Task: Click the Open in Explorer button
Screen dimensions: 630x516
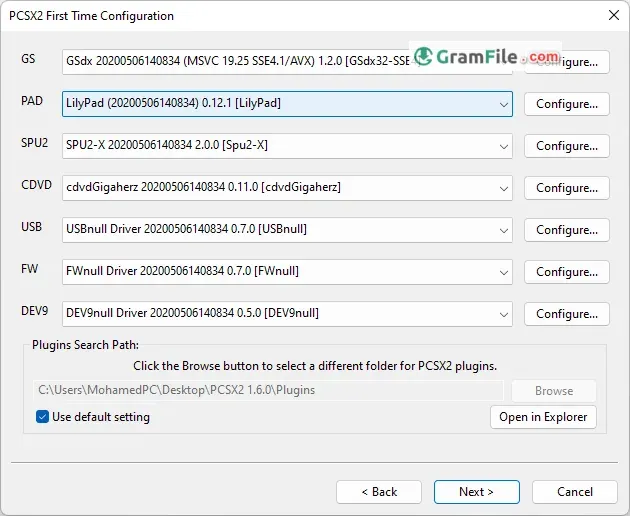Action: tap(543, 417)
